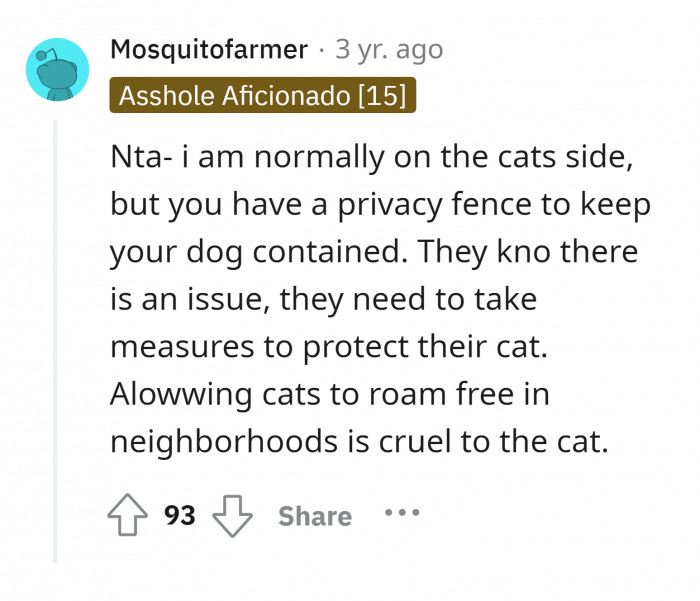Screen dimensions: 700x601
Task: Click the word 'contained.' in the third line
Action: click(x=330, y=252)
